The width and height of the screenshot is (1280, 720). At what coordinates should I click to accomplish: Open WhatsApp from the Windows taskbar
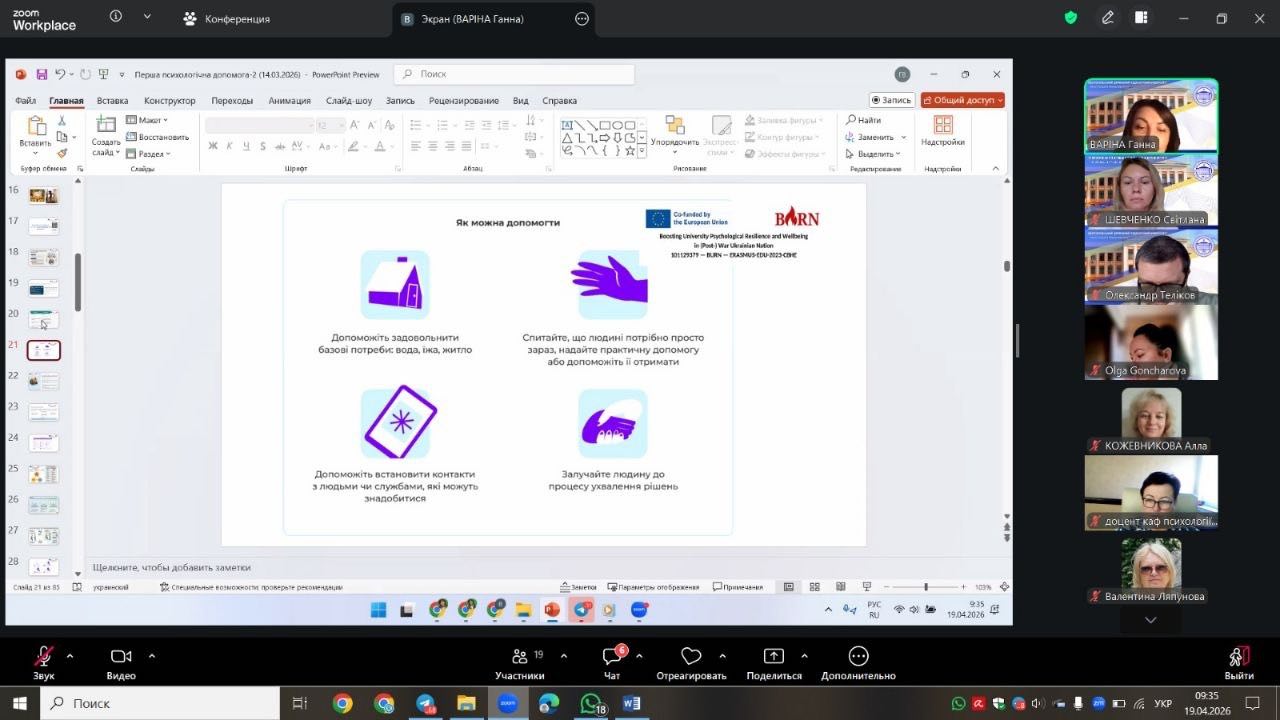point(591,703)
